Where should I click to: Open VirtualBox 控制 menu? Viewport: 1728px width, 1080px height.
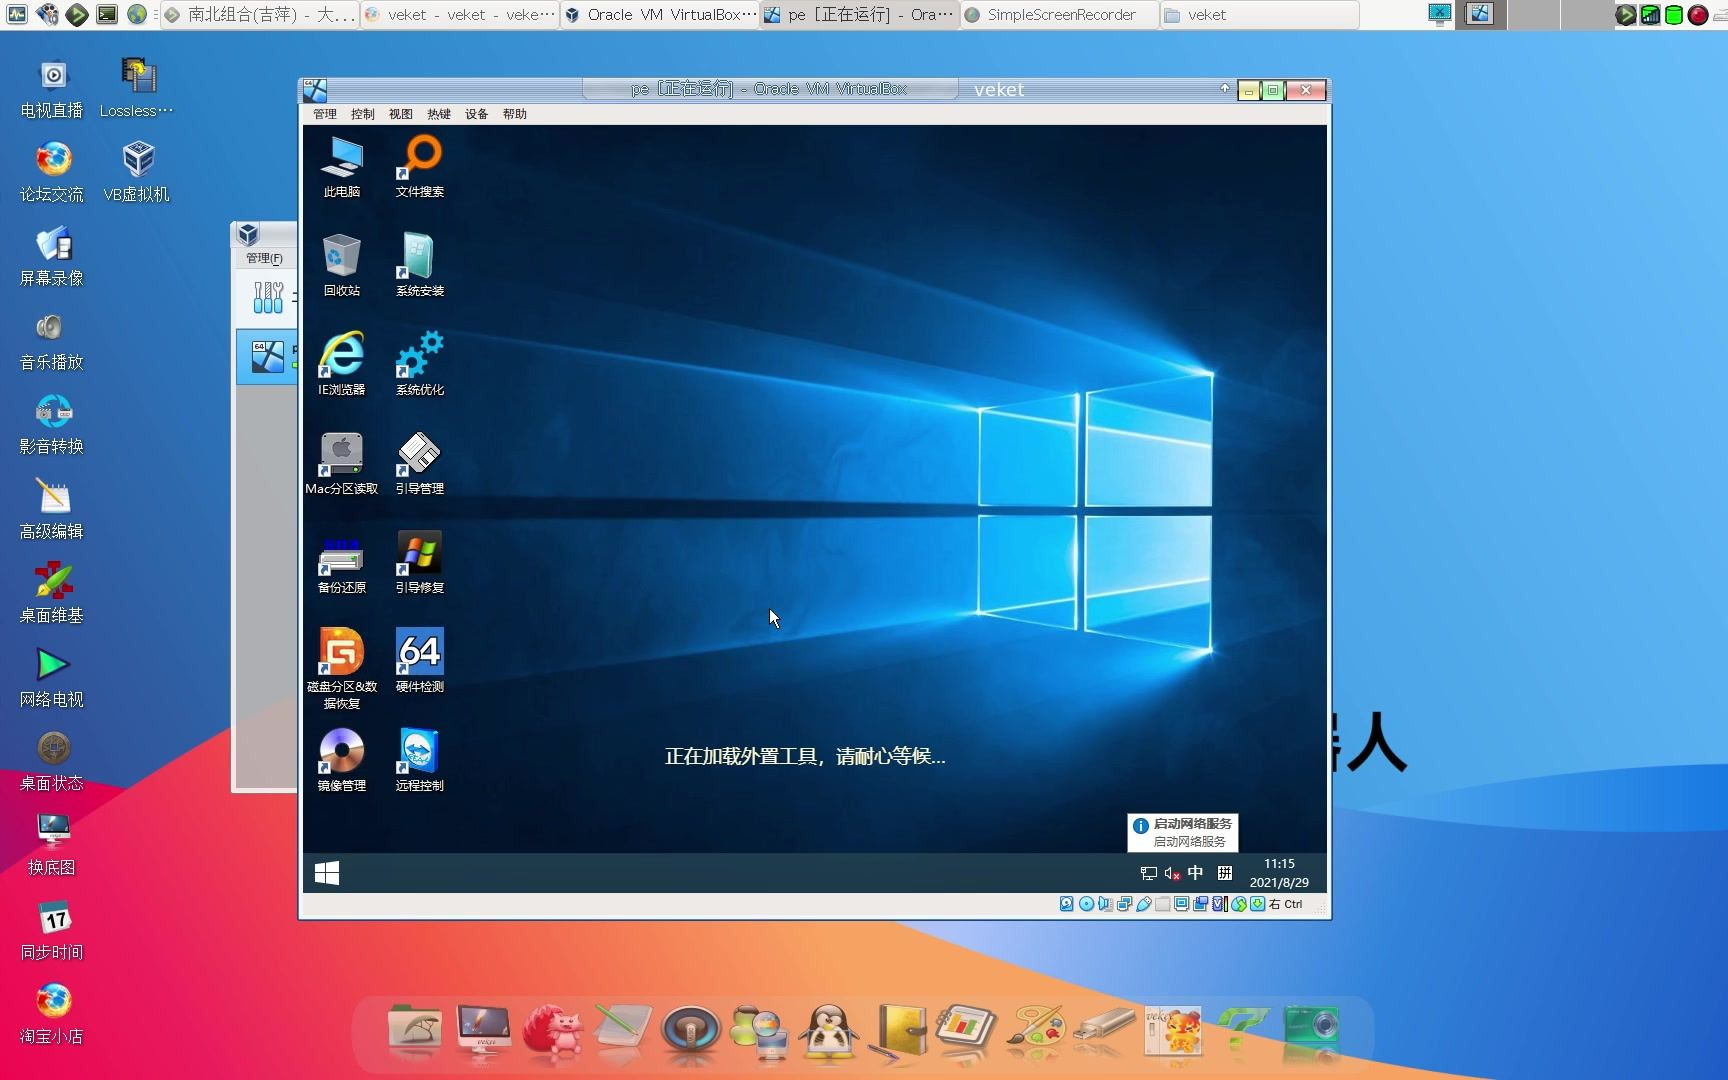click(363, 114)
